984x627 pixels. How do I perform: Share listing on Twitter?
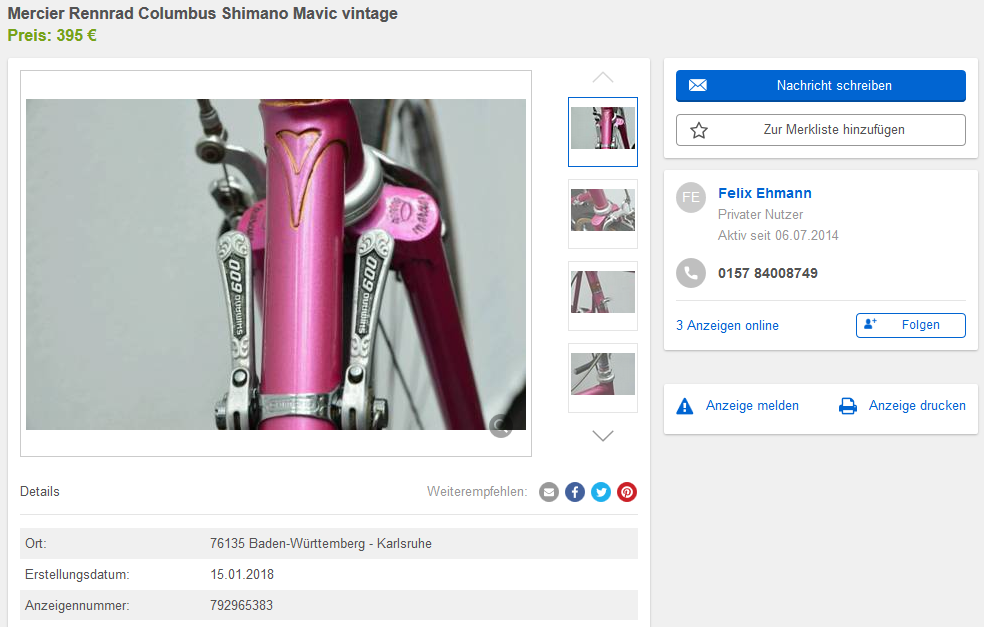[x=601, y=492]
